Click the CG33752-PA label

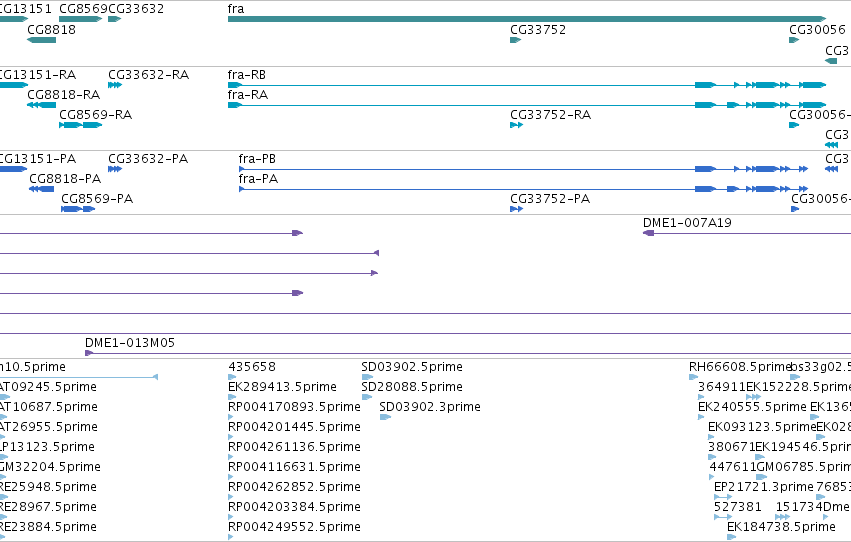[550, 199]
